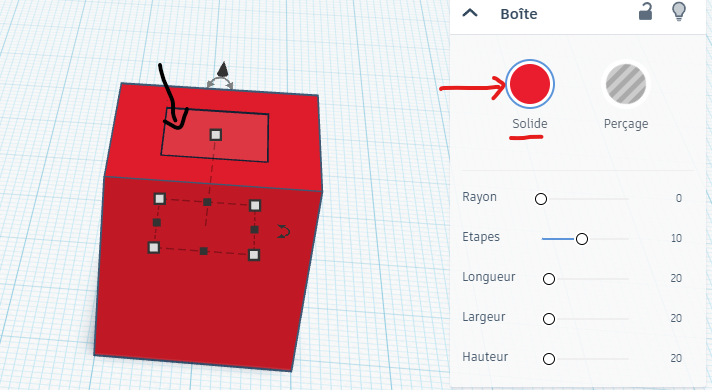Click the Hauteur slider handle
712x390 pixels.
click(549, 359)
